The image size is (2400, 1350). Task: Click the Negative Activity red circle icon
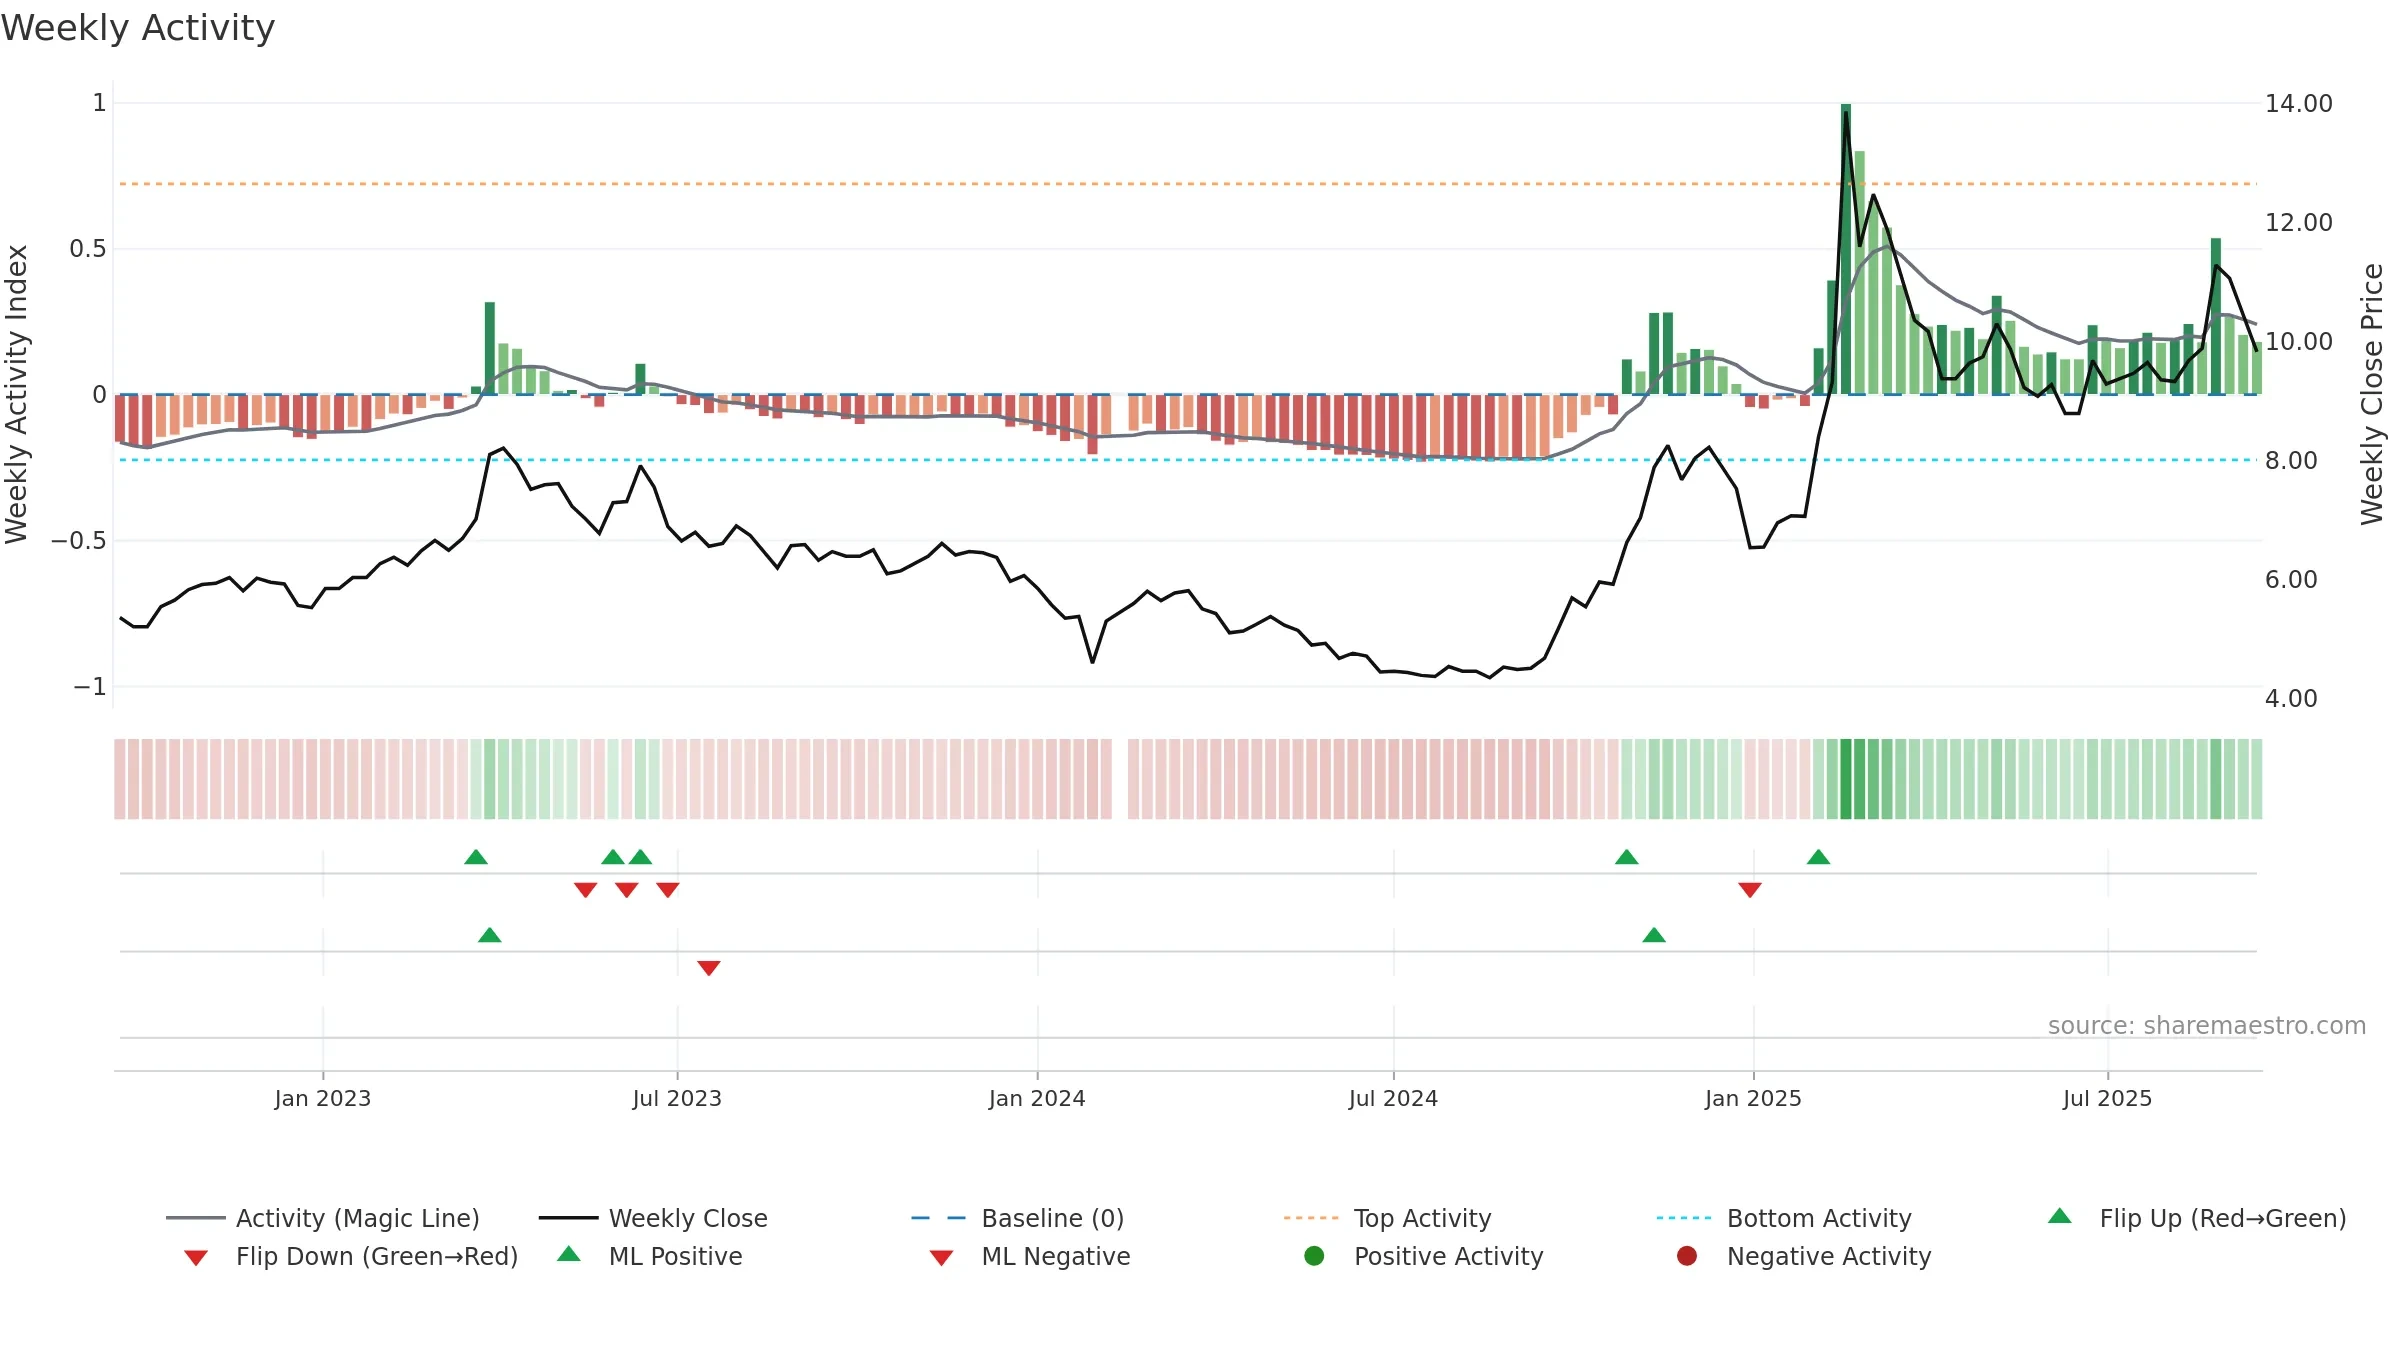point(1686,1255)
